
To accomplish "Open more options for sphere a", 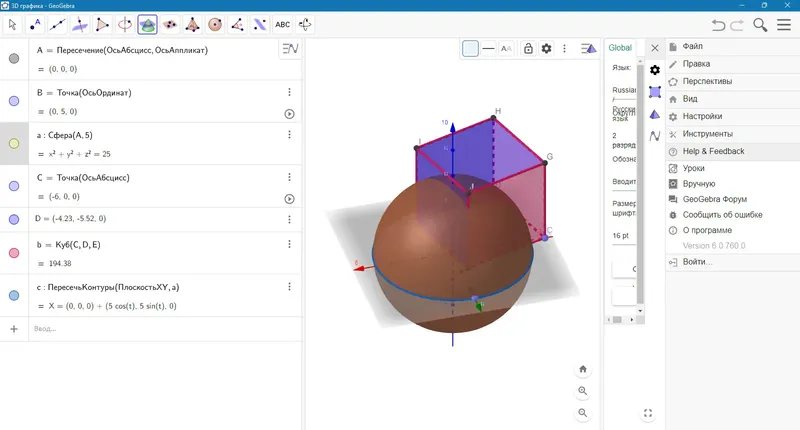I will (x=289, y=134).
